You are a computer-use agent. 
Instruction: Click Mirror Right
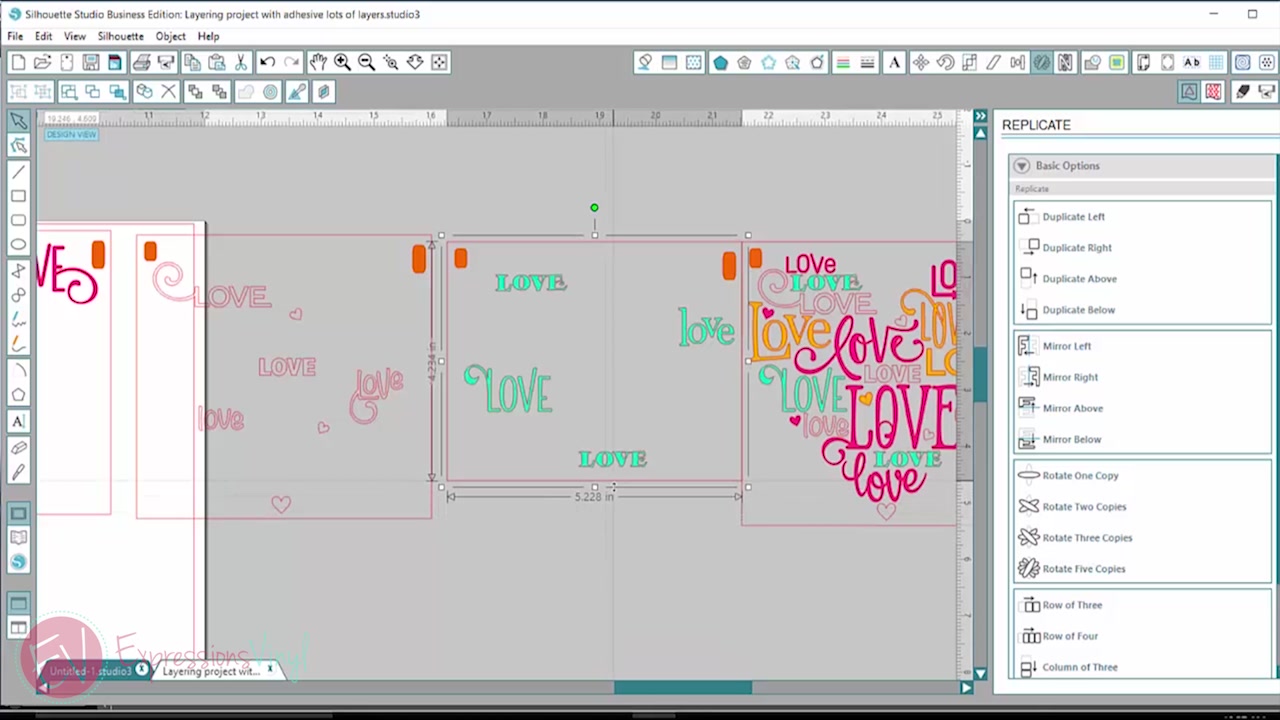pos(1070,377)
